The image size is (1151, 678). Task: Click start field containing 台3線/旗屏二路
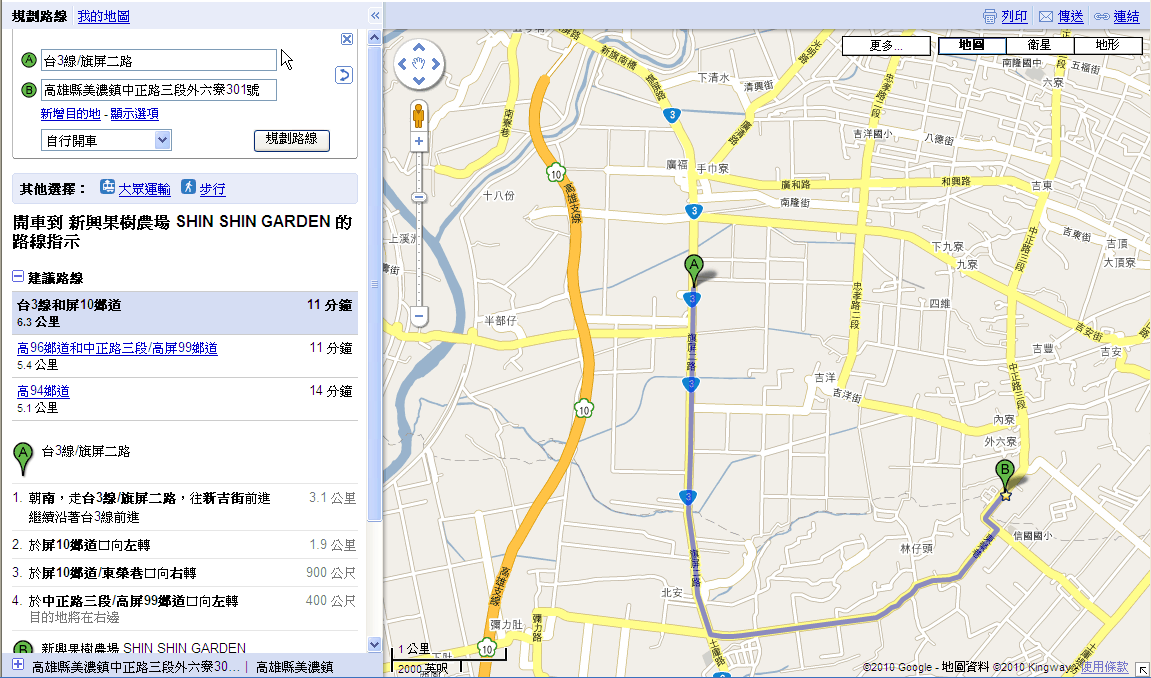coord(159,60)
